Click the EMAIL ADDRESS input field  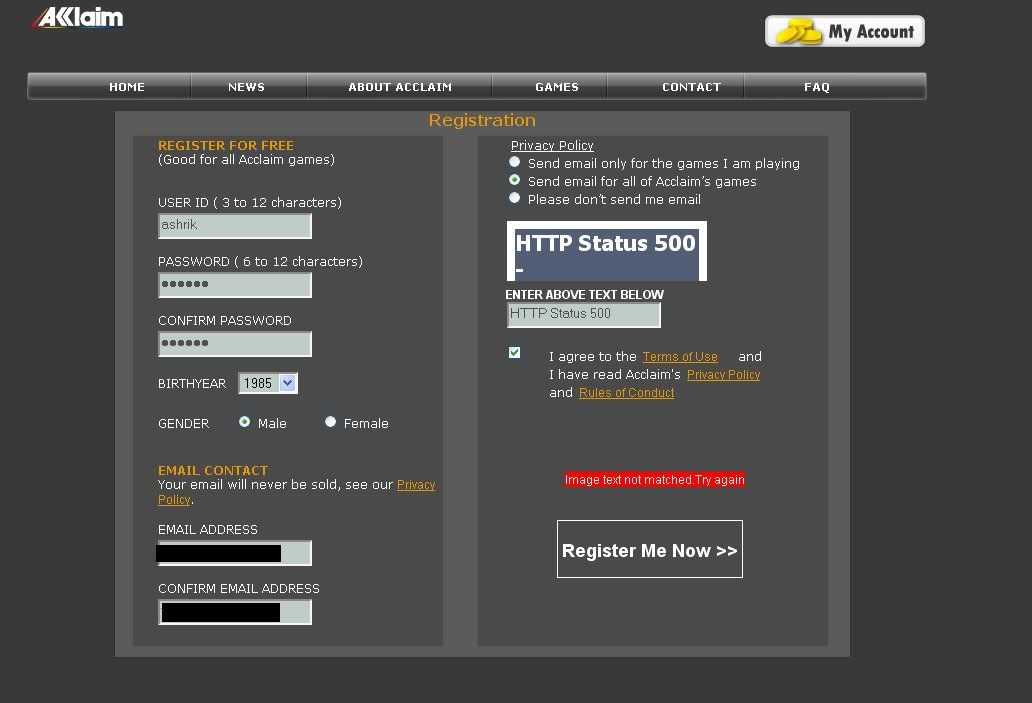coord(235,553)
